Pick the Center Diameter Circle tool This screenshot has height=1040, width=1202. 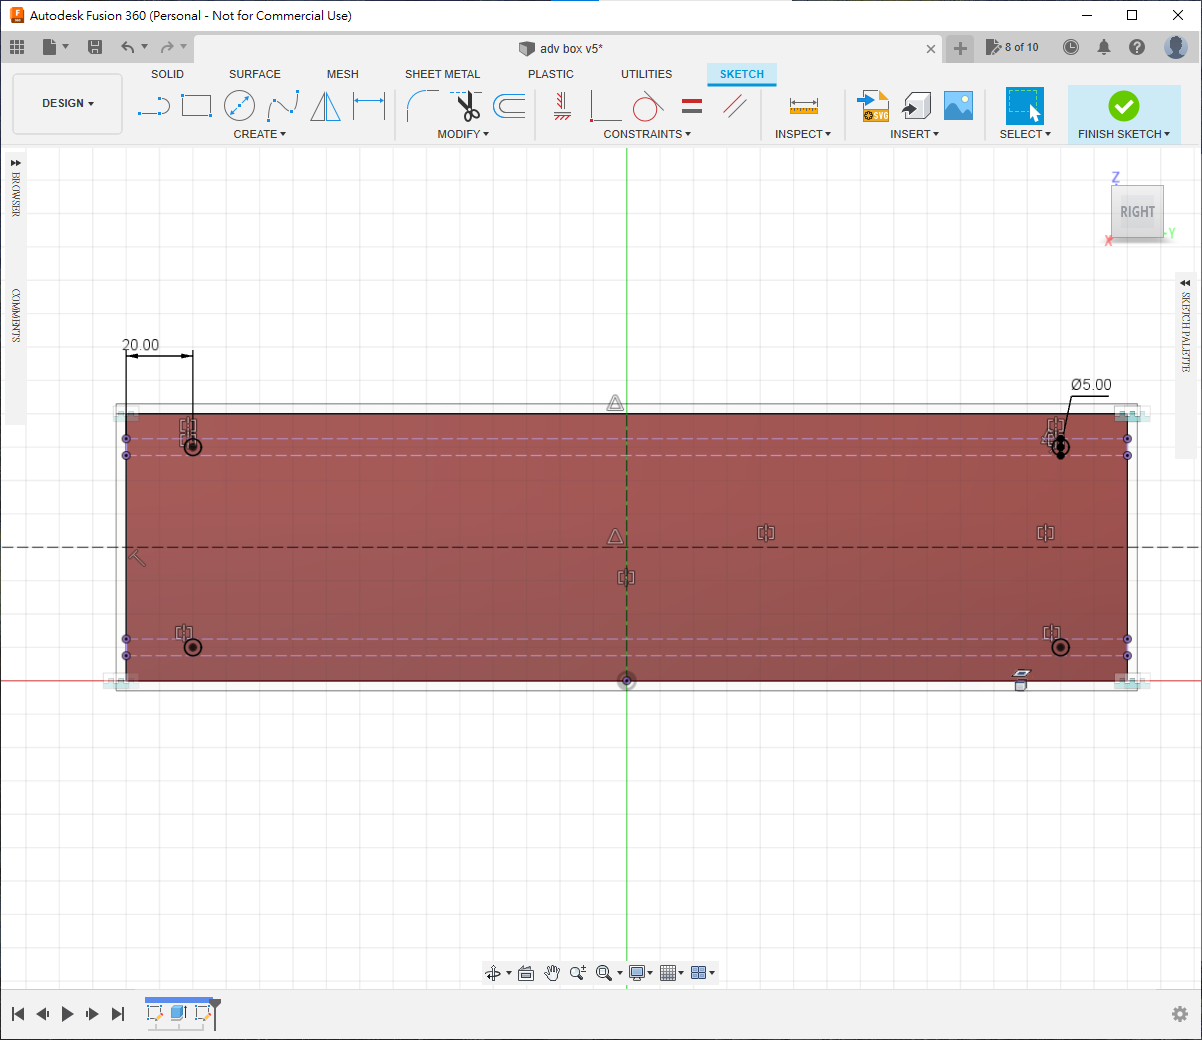click(x=239, y=106)
